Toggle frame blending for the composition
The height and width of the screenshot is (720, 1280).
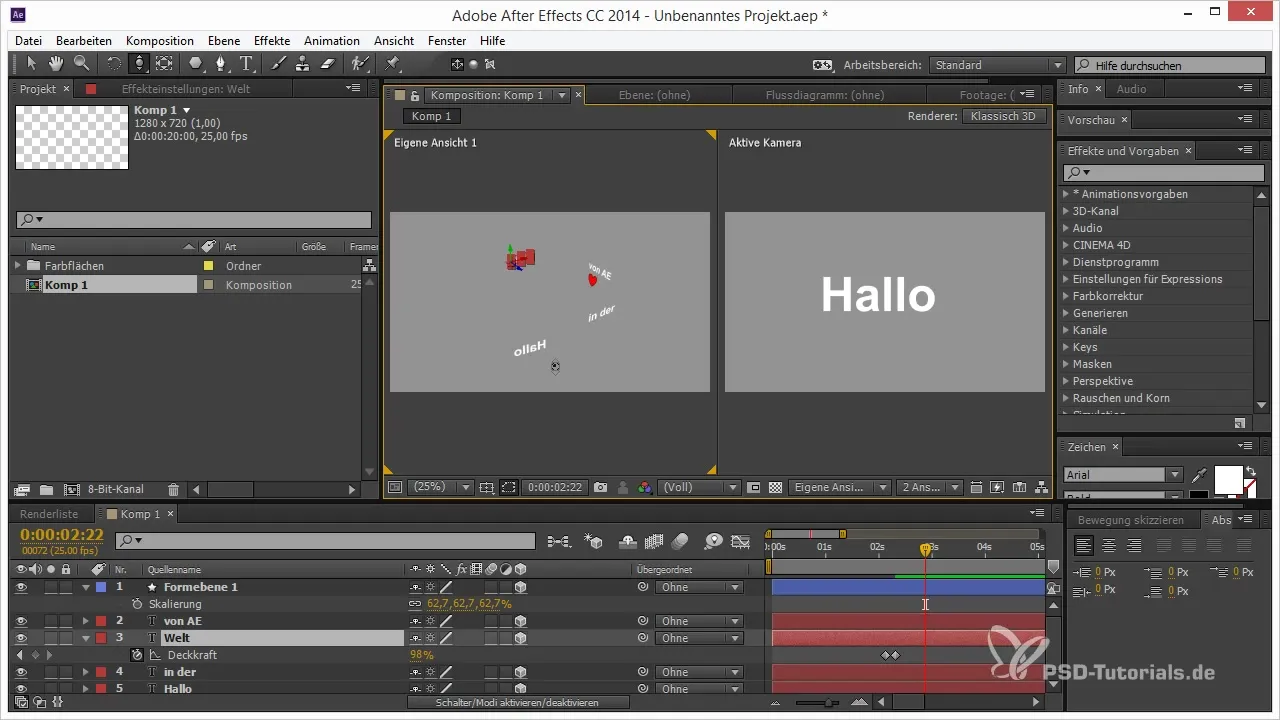655,541
